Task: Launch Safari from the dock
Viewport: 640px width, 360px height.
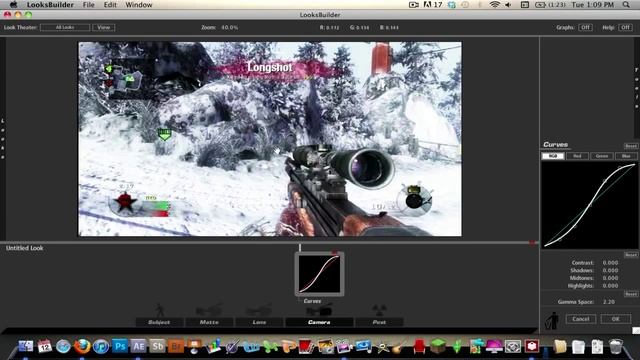Action: tap(63, 347)
